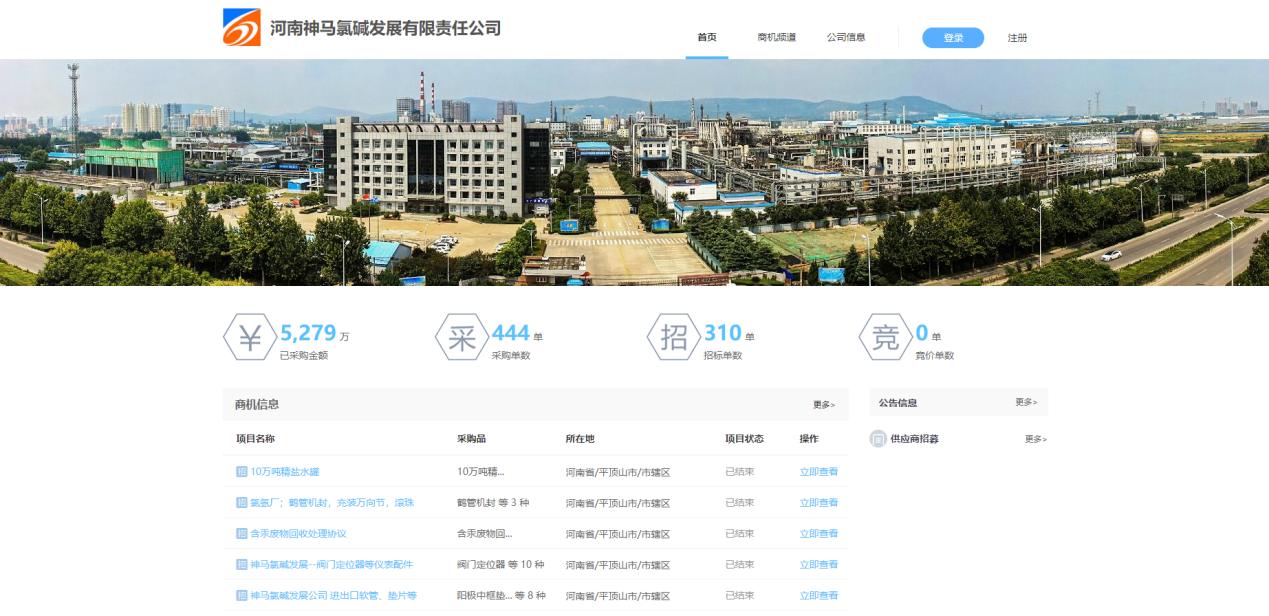Open 更多 in 公告信息 header

pyautogui.click(x=1026, y=402)
